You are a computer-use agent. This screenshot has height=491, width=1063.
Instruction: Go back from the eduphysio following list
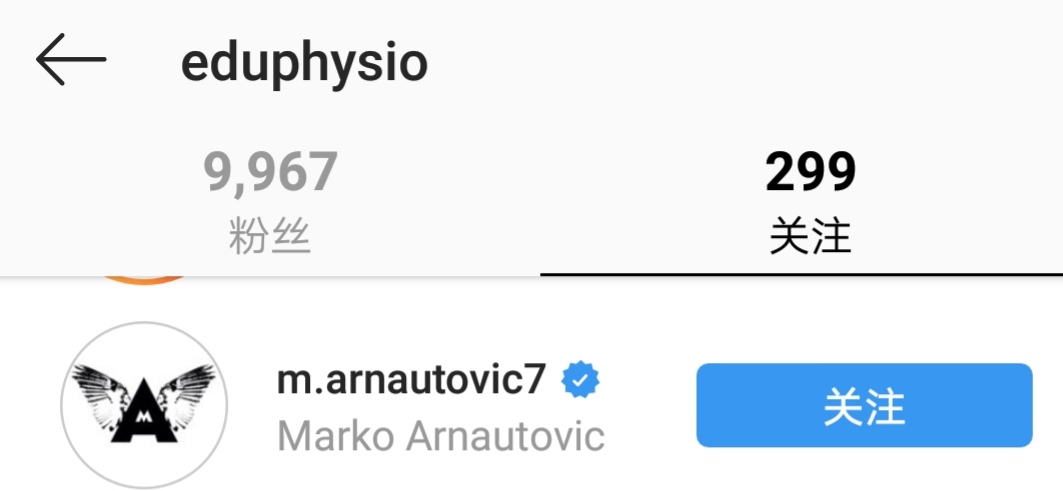pos(71,60)
